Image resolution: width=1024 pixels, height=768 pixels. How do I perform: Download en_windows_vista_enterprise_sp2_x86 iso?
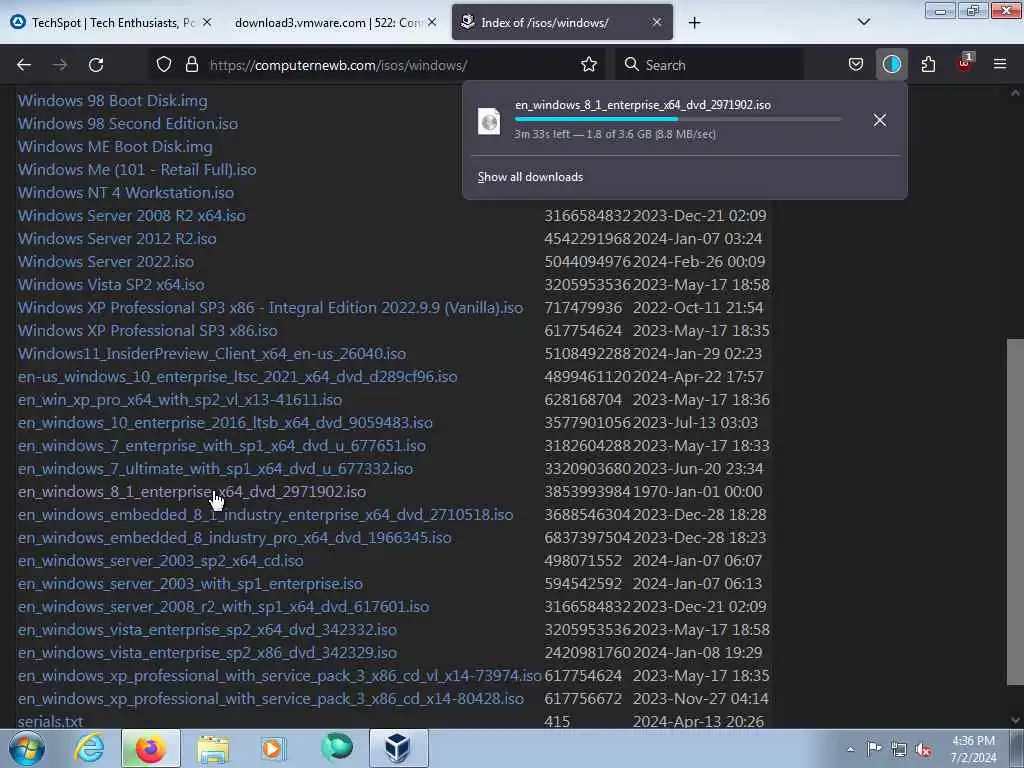[x=207, y=652]
